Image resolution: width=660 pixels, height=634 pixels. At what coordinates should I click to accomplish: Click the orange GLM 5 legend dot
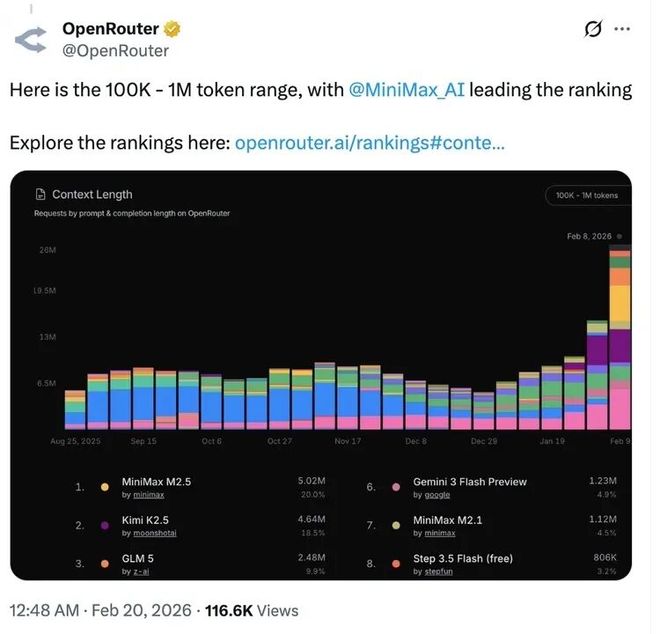pyautogui.click(x=106, y=564)
